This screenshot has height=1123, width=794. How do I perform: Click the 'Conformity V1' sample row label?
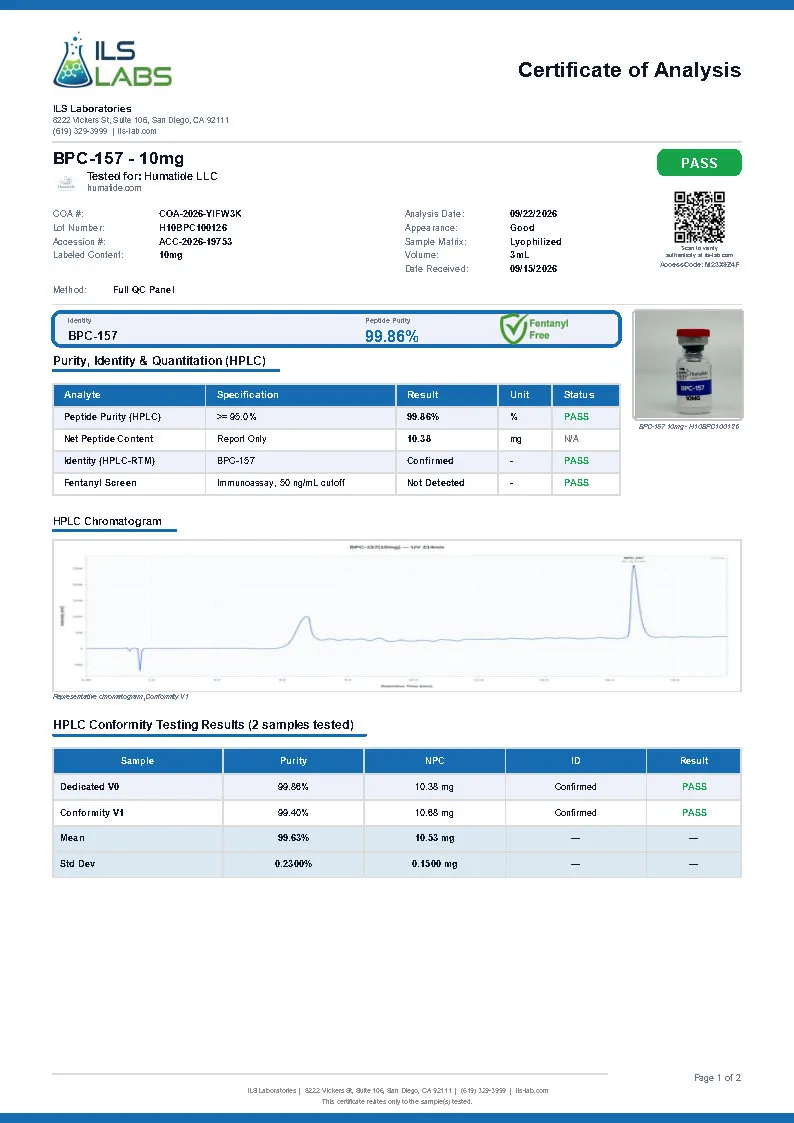coord(92,813)
